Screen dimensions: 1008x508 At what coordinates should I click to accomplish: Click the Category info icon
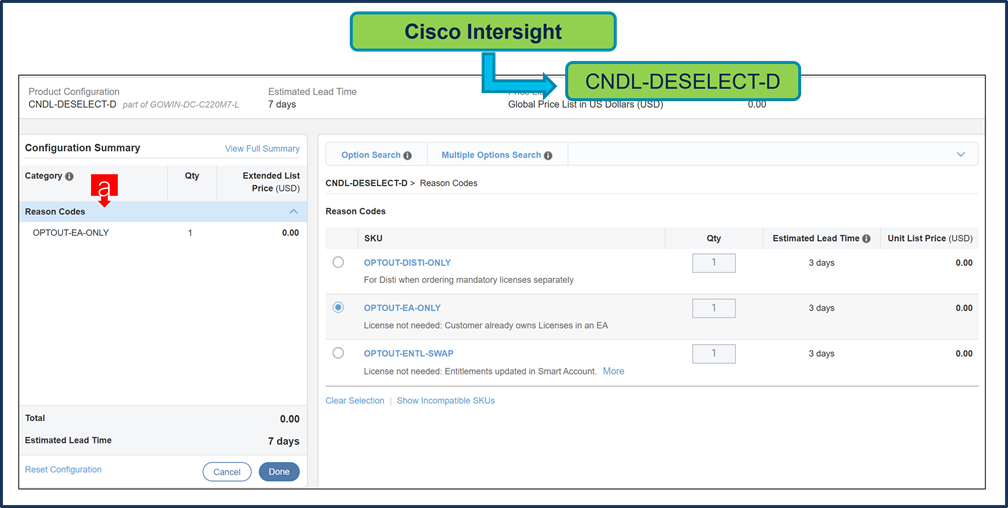tap(69, 176)
